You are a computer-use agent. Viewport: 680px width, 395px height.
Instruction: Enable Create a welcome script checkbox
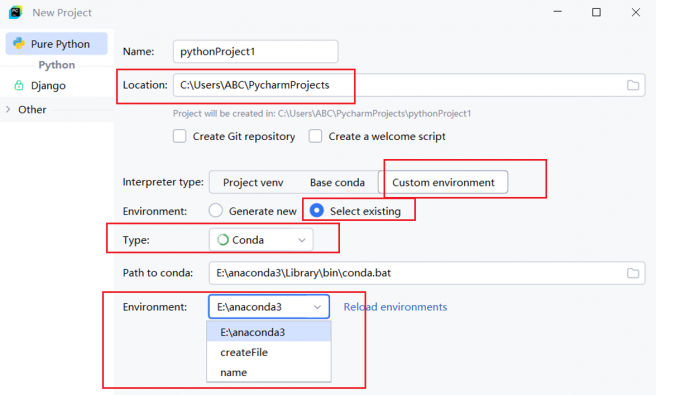[315, 136]
